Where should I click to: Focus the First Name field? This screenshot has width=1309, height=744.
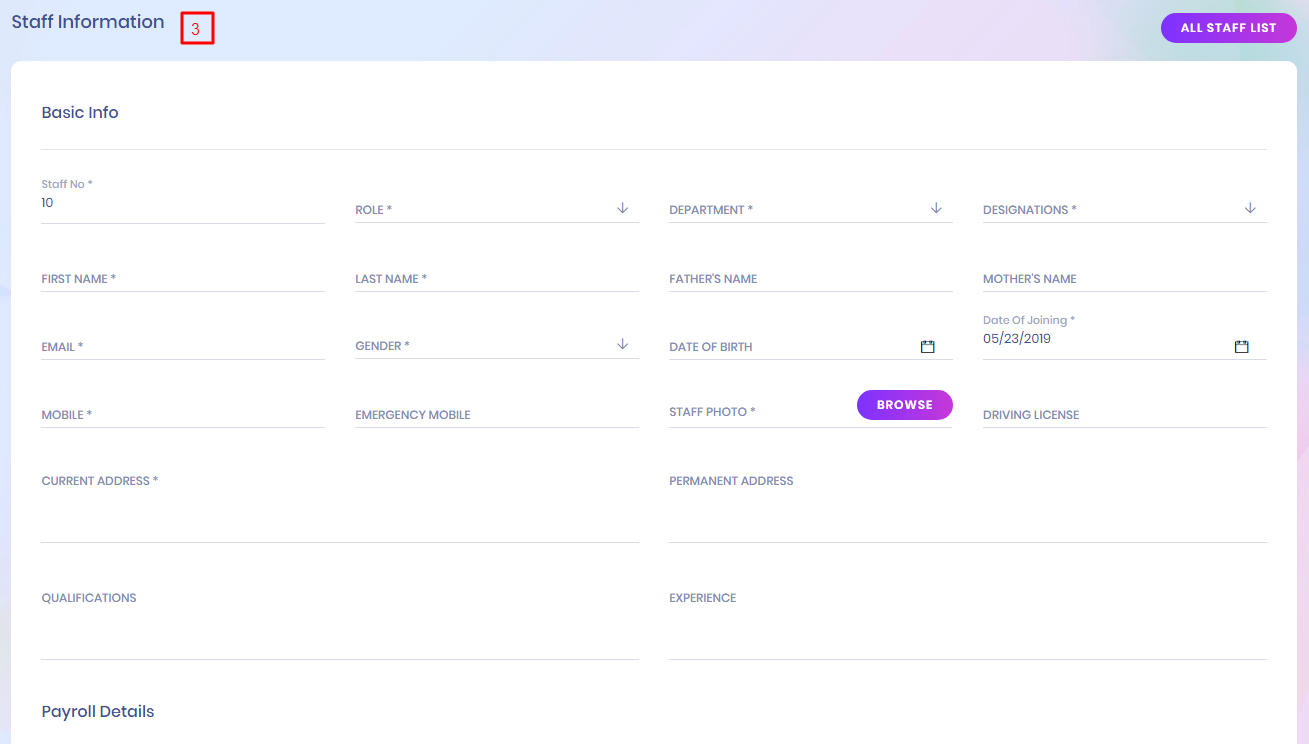click(182, 279)
